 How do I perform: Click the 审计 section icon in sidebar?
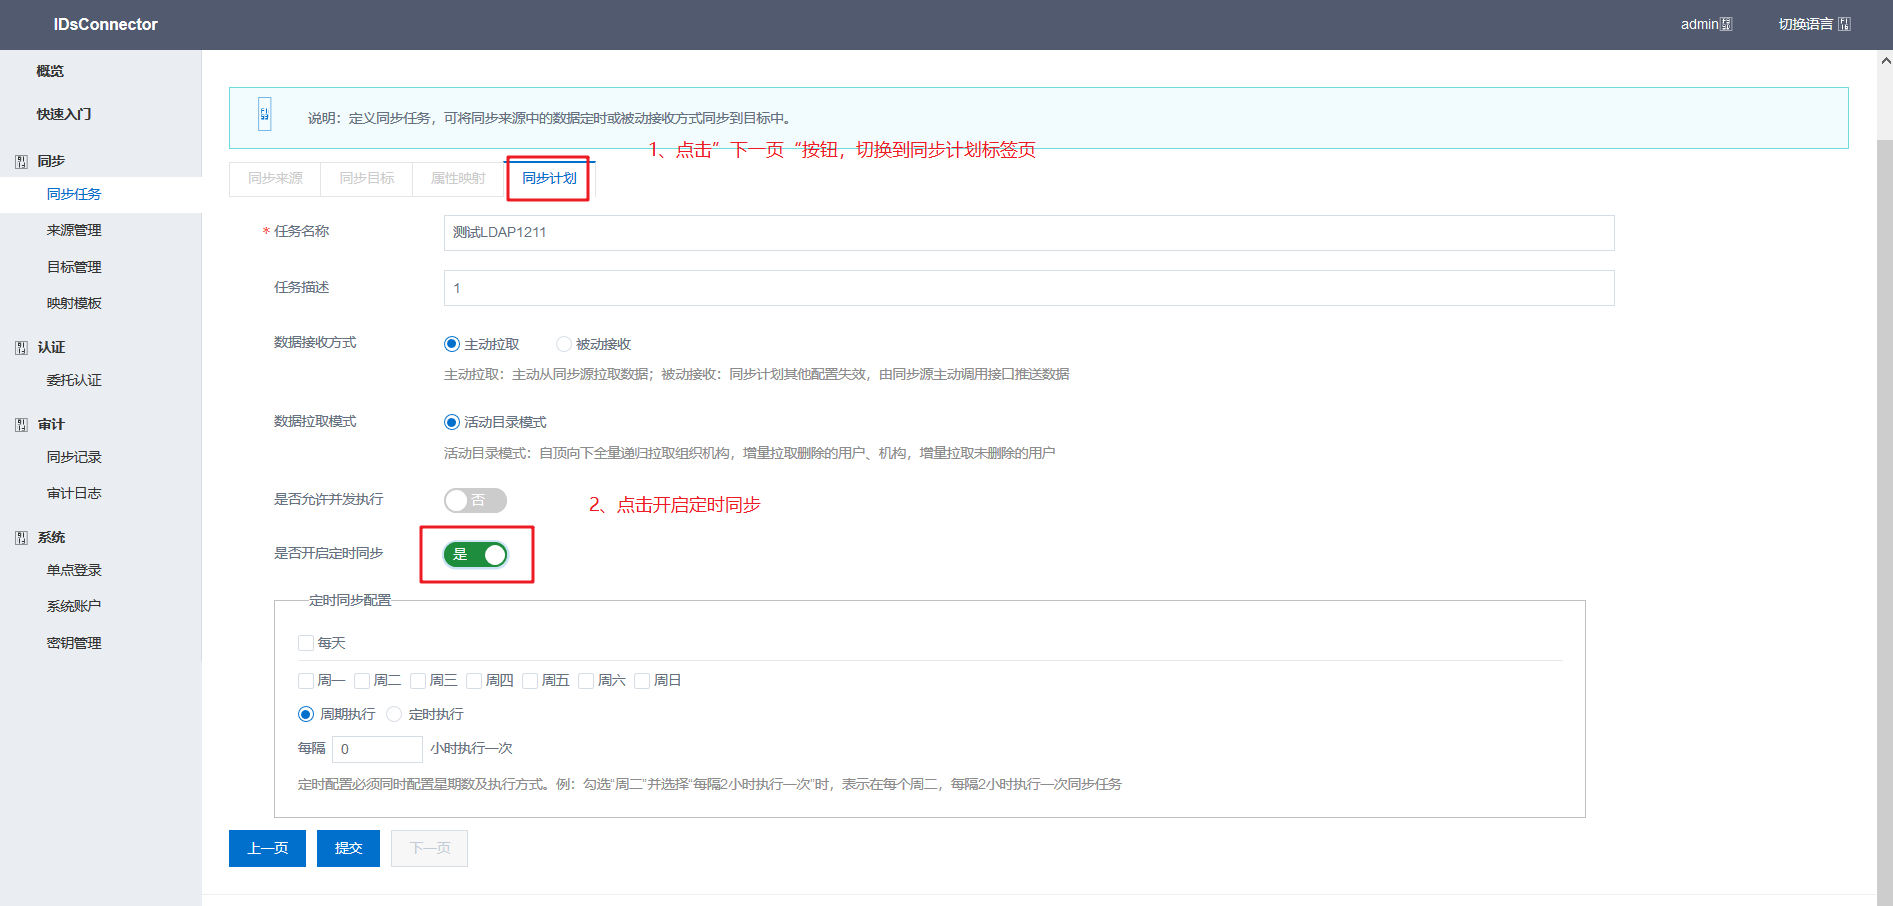point(21,425)
